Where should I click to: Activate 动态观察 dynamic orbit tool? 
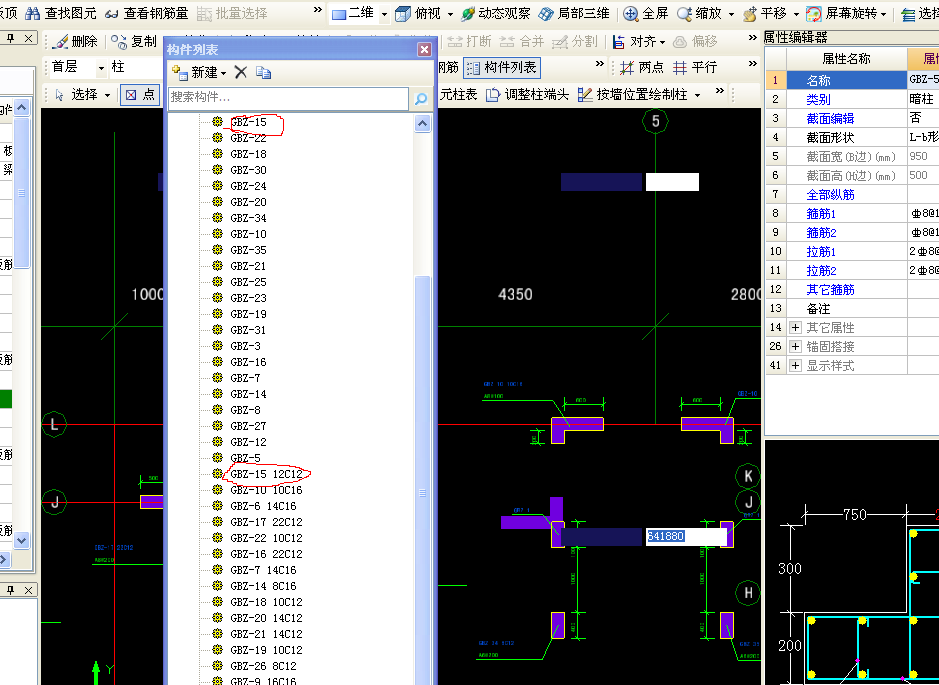click(495, 13)
